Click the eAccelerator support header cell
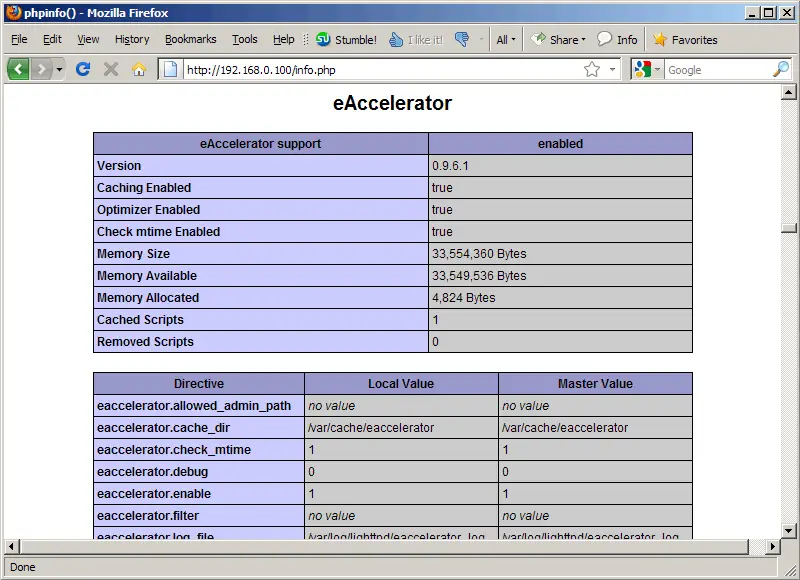 click(x=261, y=144)
